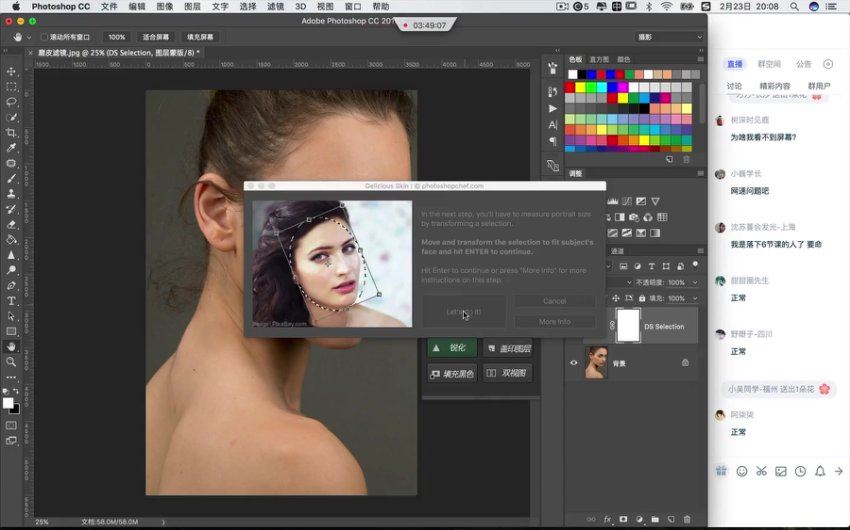
Task: Click the Cancel button in dialog
Action: (x=555, y=301)
